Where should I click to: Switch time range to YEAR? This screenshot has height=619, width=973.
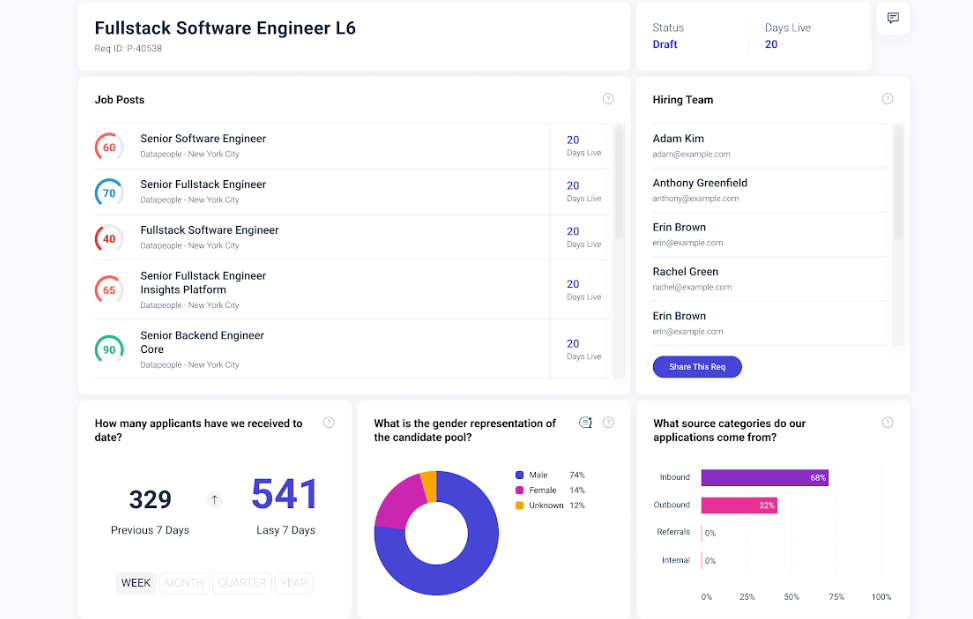coord(294,583)
